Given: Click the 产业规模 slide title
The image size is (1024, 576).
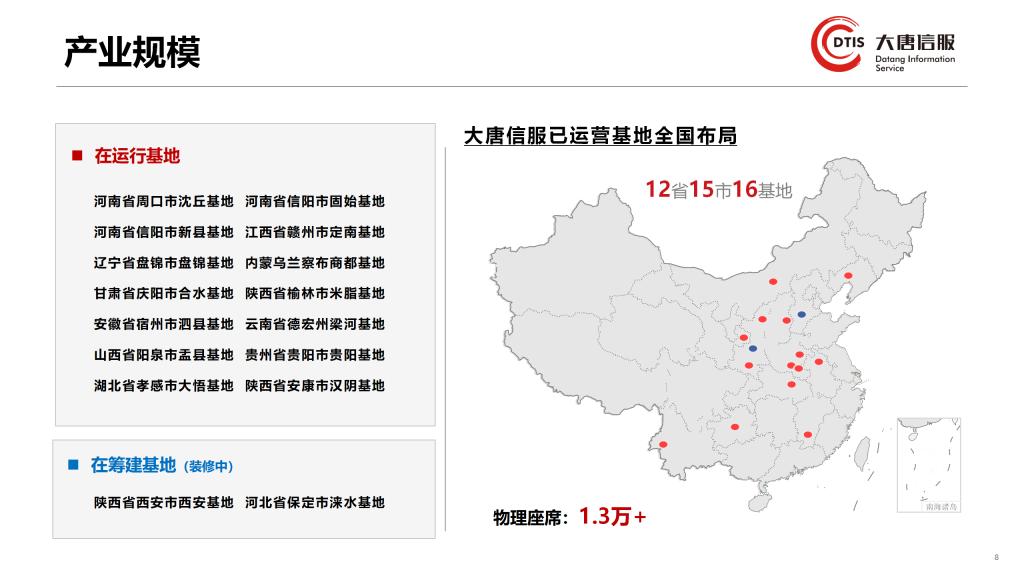Looking at the screenshot, I should click(x=132, y=50).
